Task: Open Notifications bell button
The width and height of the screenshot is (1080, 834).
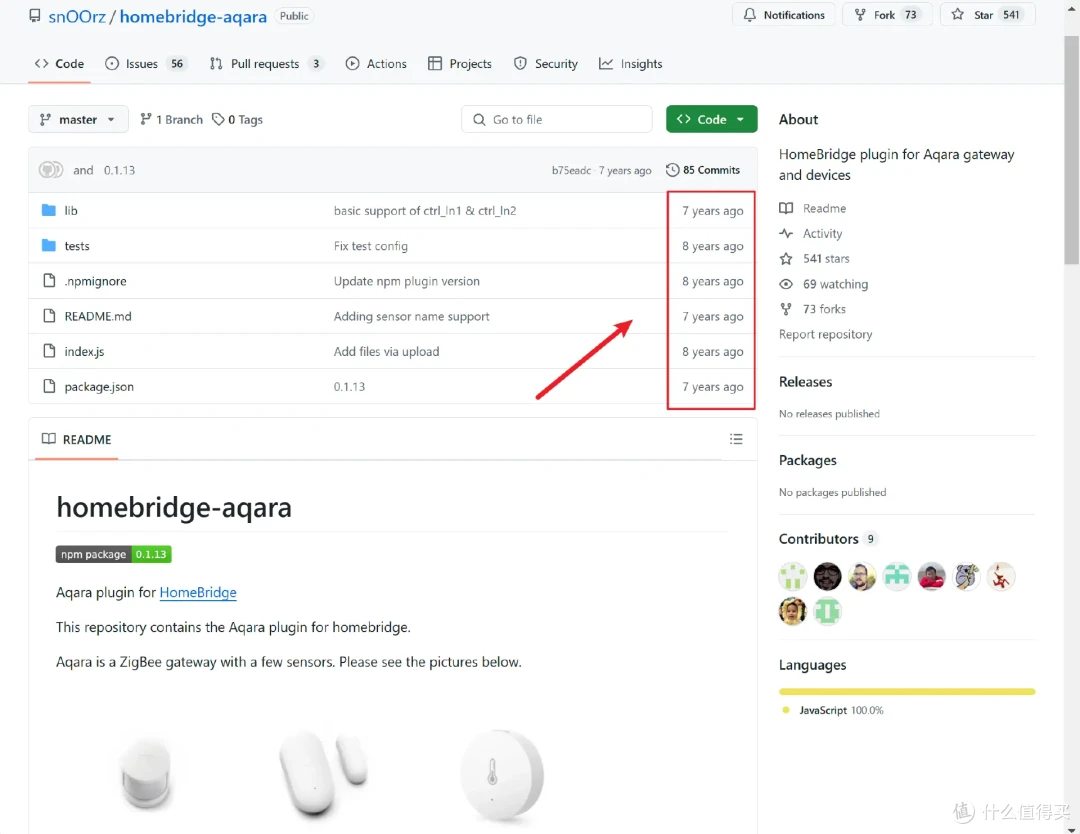Action: point(783,14)
